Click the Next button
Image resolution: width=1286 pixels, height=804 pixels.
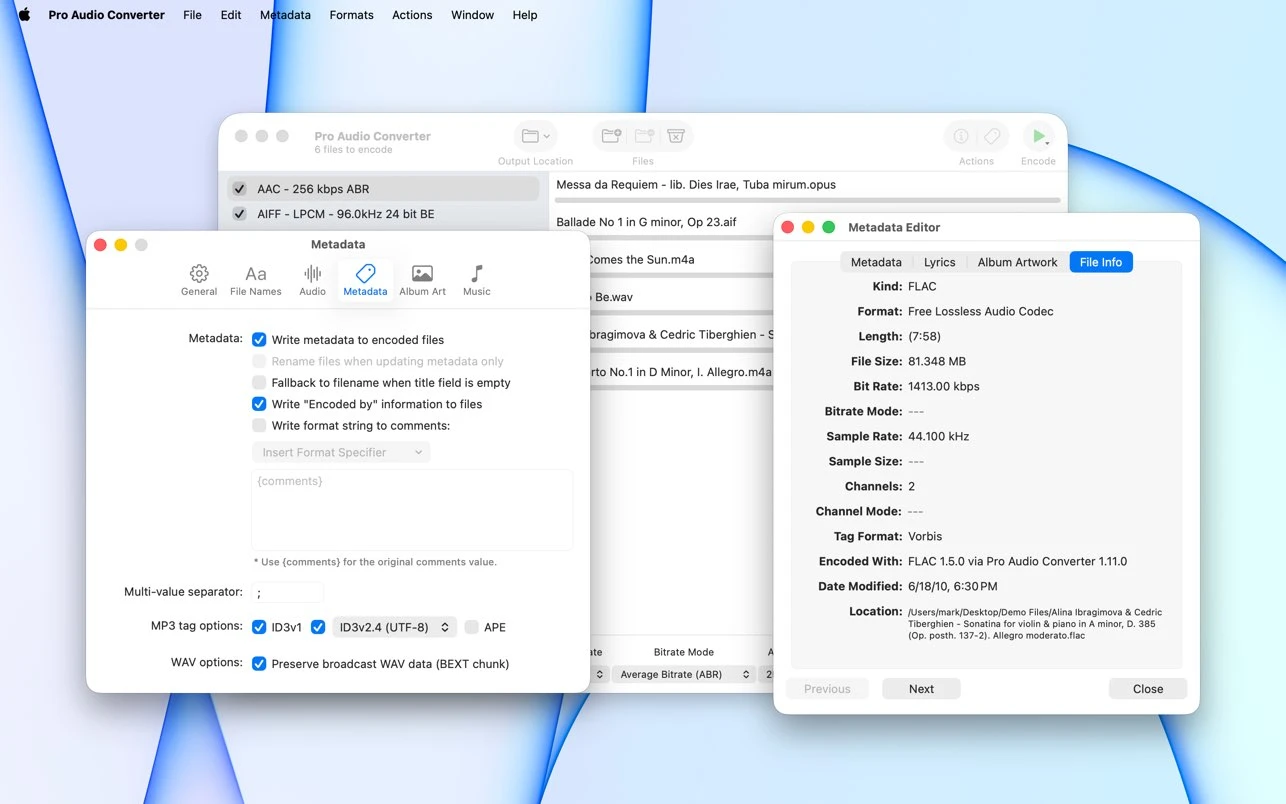pyautogui.click(x=921, y=689)
